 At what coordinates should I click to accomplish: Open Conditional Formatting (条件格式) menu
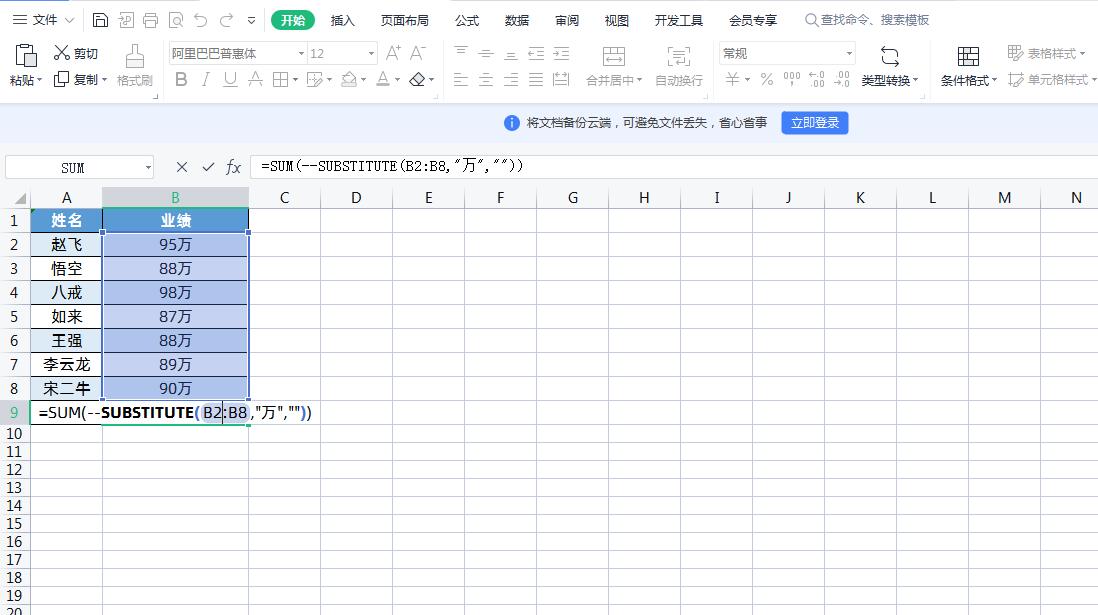click(x=968, y=67)
